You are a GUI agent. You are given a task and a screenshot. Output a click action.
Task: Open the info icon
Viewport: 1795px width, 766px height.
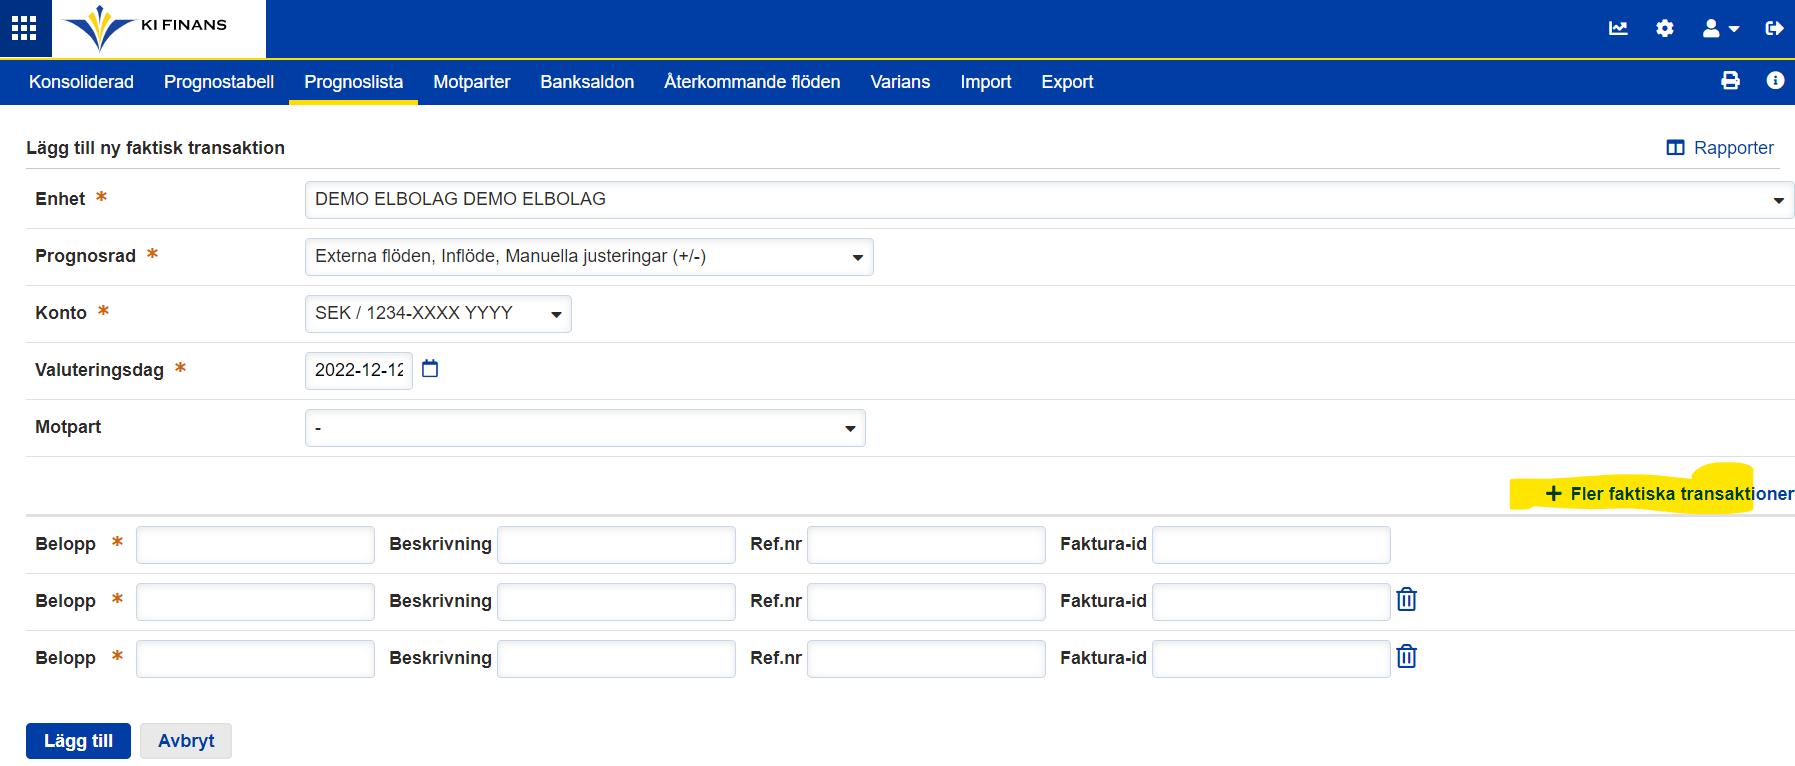(x=1775, y=81)
